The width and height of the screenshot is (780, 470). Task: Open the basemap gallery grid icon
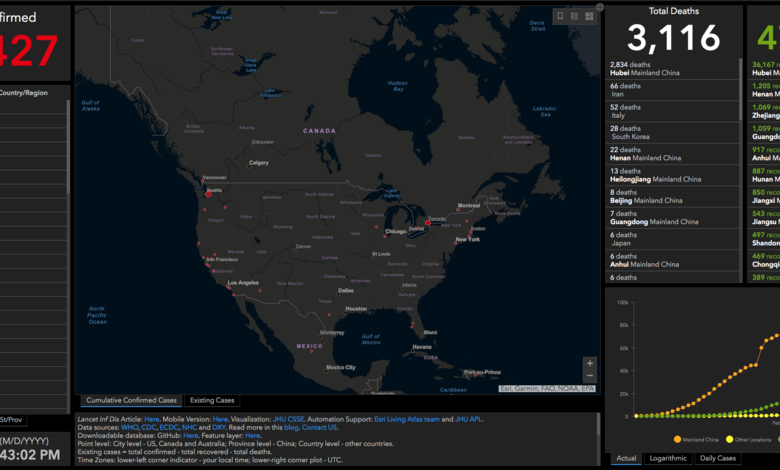[x=588, y=16]
